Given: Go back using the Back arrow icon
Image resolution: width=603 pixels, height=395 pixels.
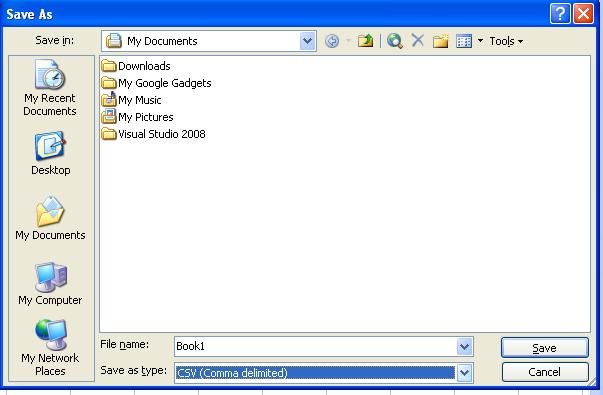Looking at the screenshot, I should [332, 41].
